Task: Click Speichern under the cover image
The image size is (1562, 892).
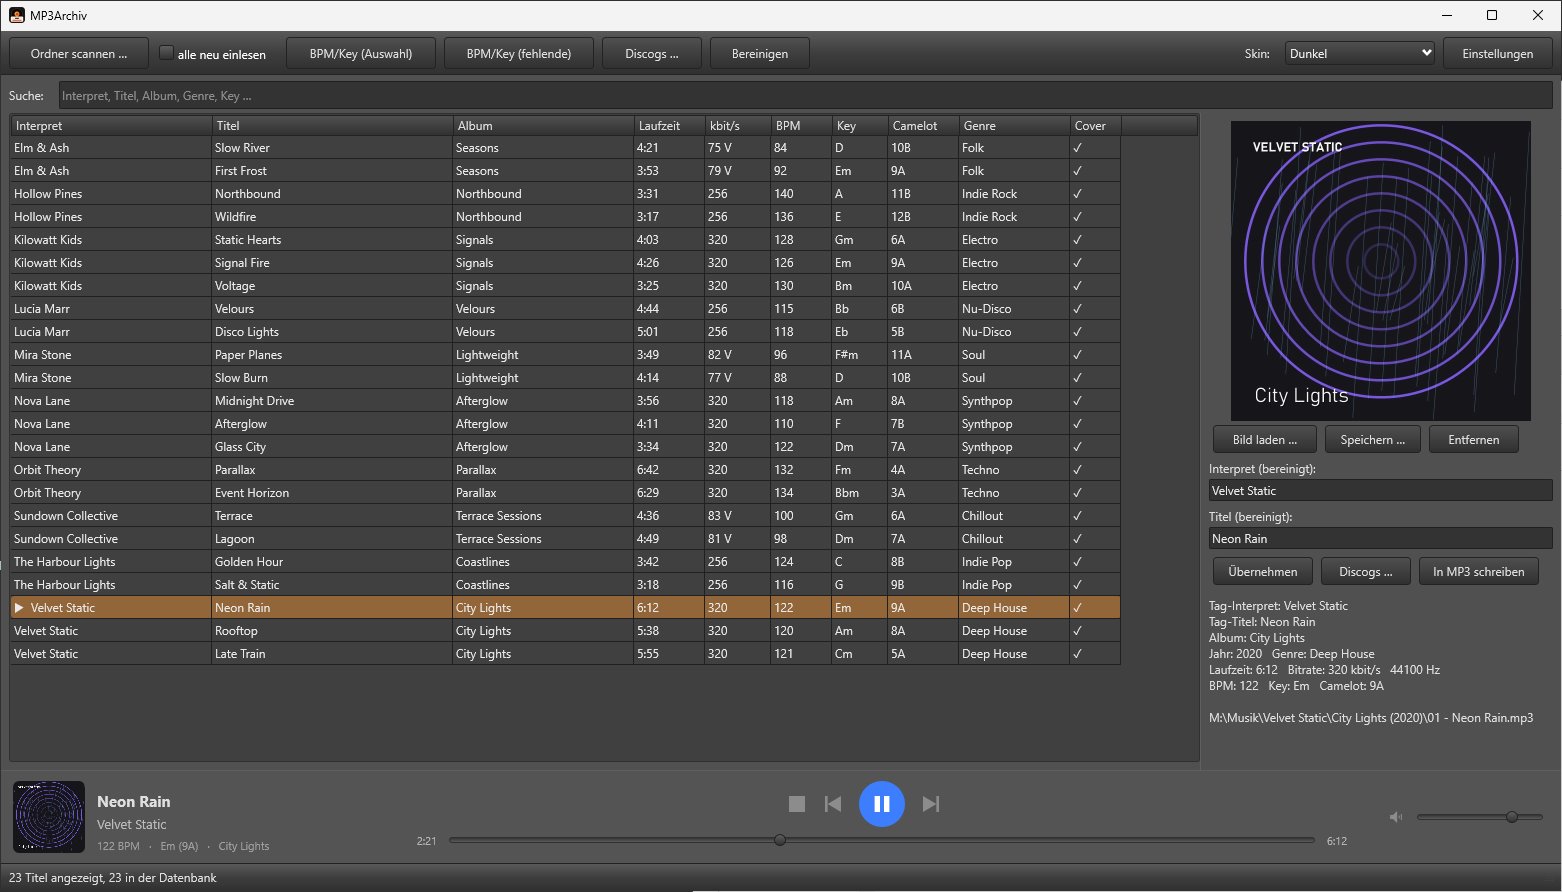Action: pyautogui.click(x=1373, y=440)
